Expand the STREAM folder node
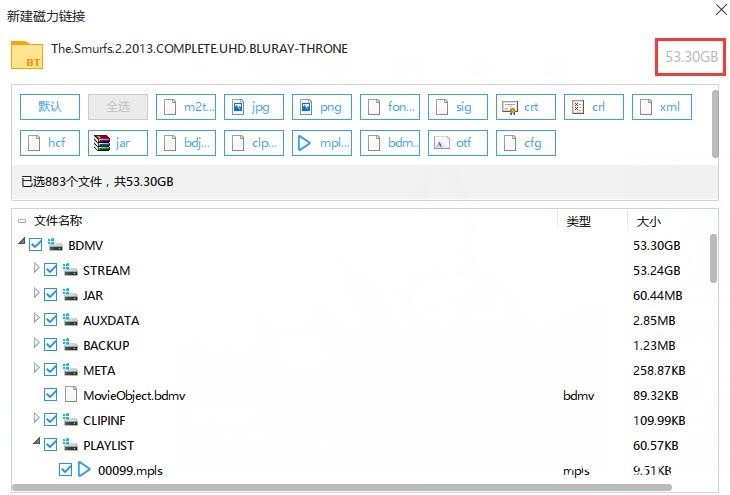 coord(36,268)
